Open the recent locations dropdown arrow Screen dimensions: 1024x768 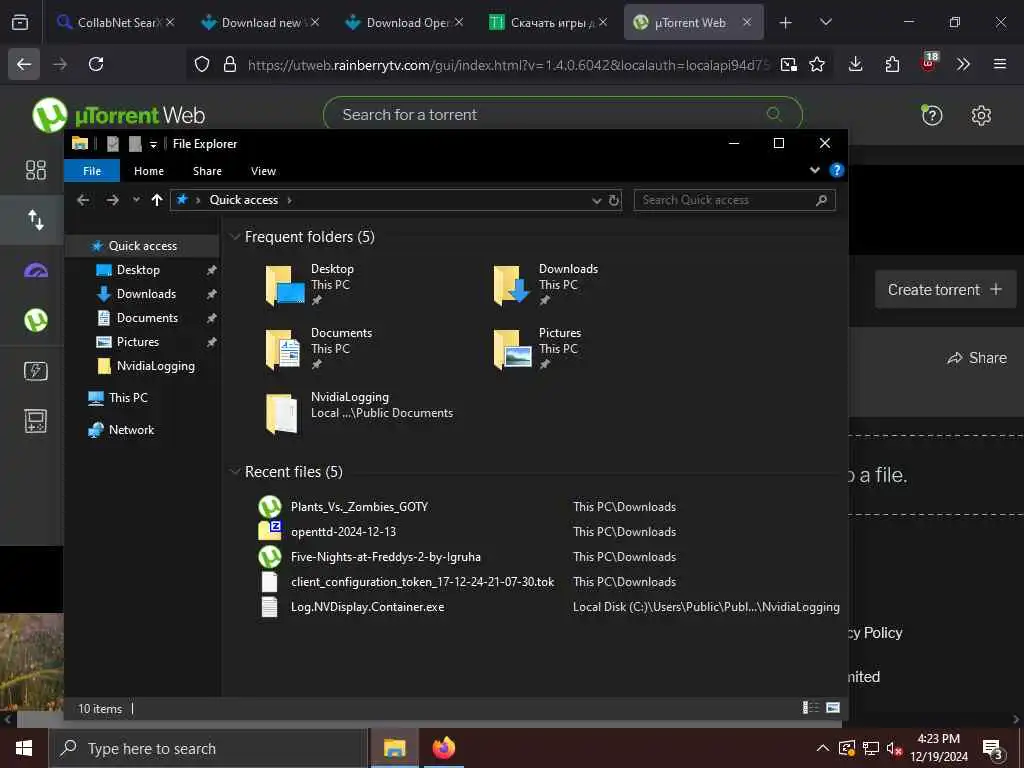pyautogui.click(x=136, y=200)
